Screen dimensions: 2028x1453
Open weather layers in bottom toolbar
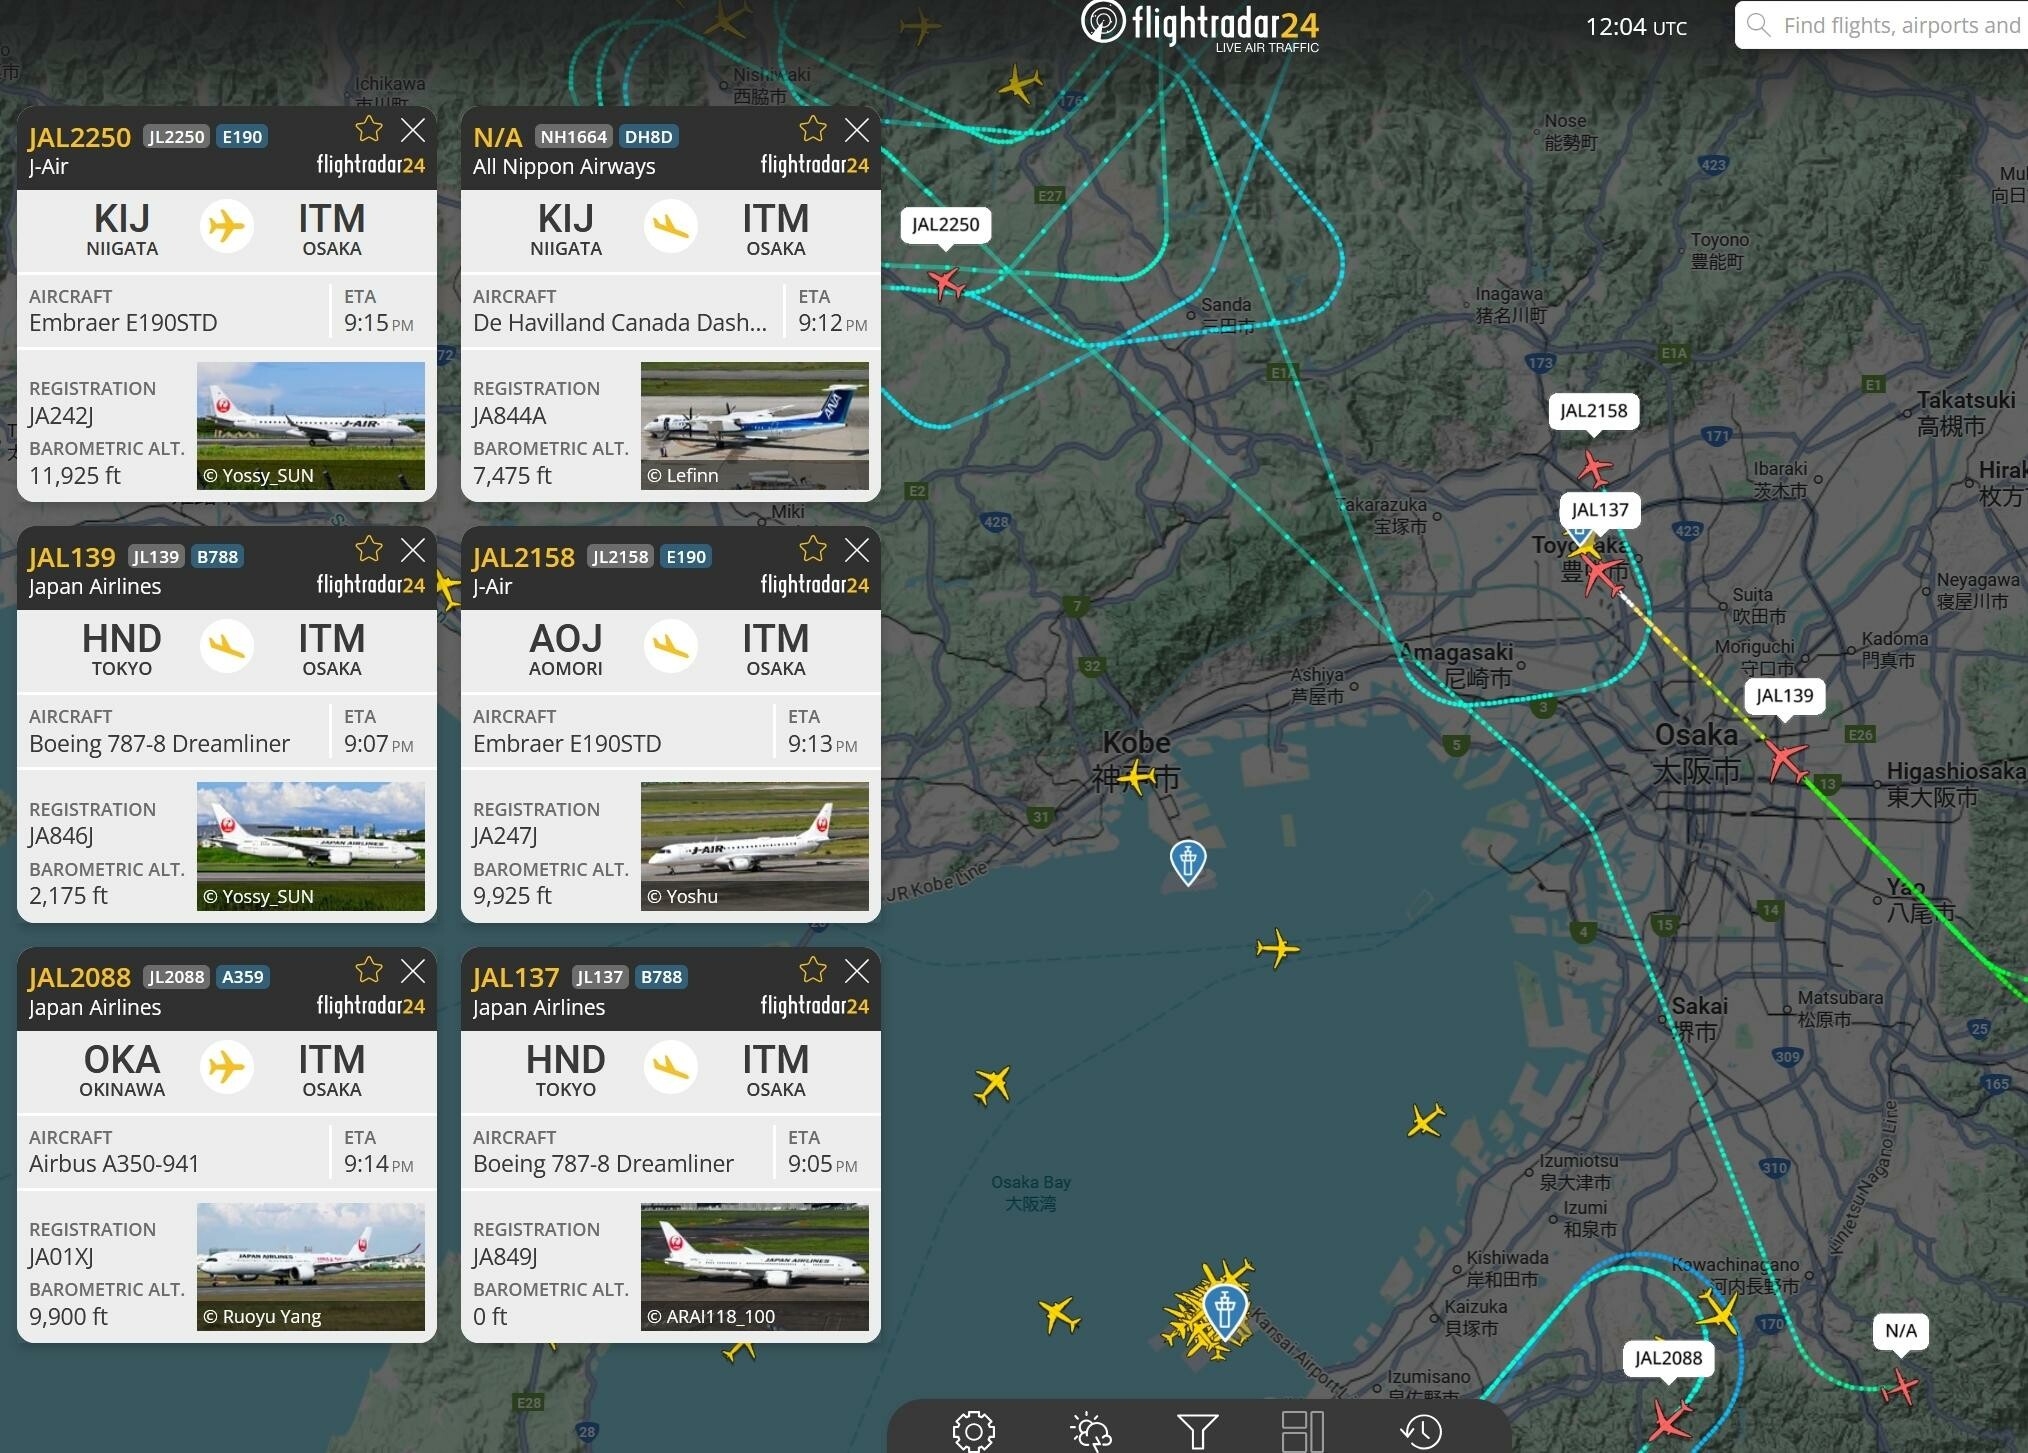click(x=1090, y=1431)
